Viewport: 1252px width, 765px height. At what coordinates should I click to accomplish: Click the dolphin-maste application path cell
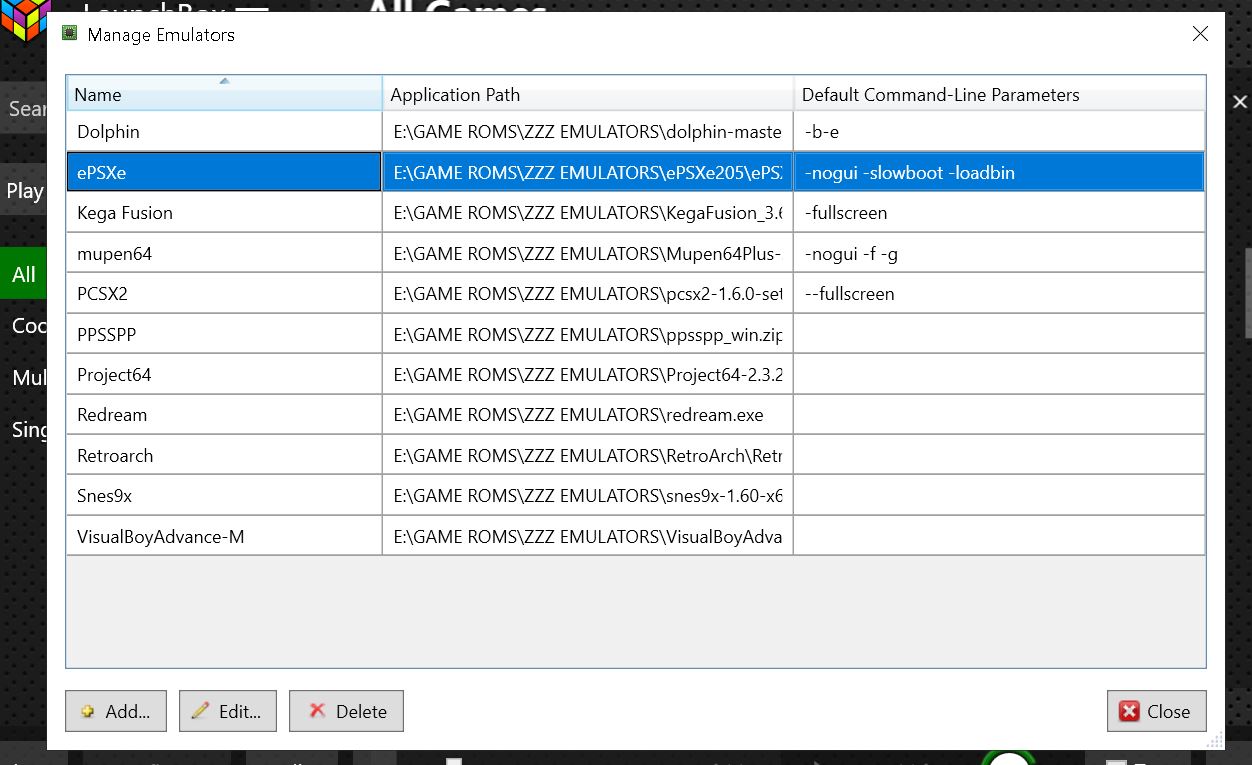click(x=588, y=132)
